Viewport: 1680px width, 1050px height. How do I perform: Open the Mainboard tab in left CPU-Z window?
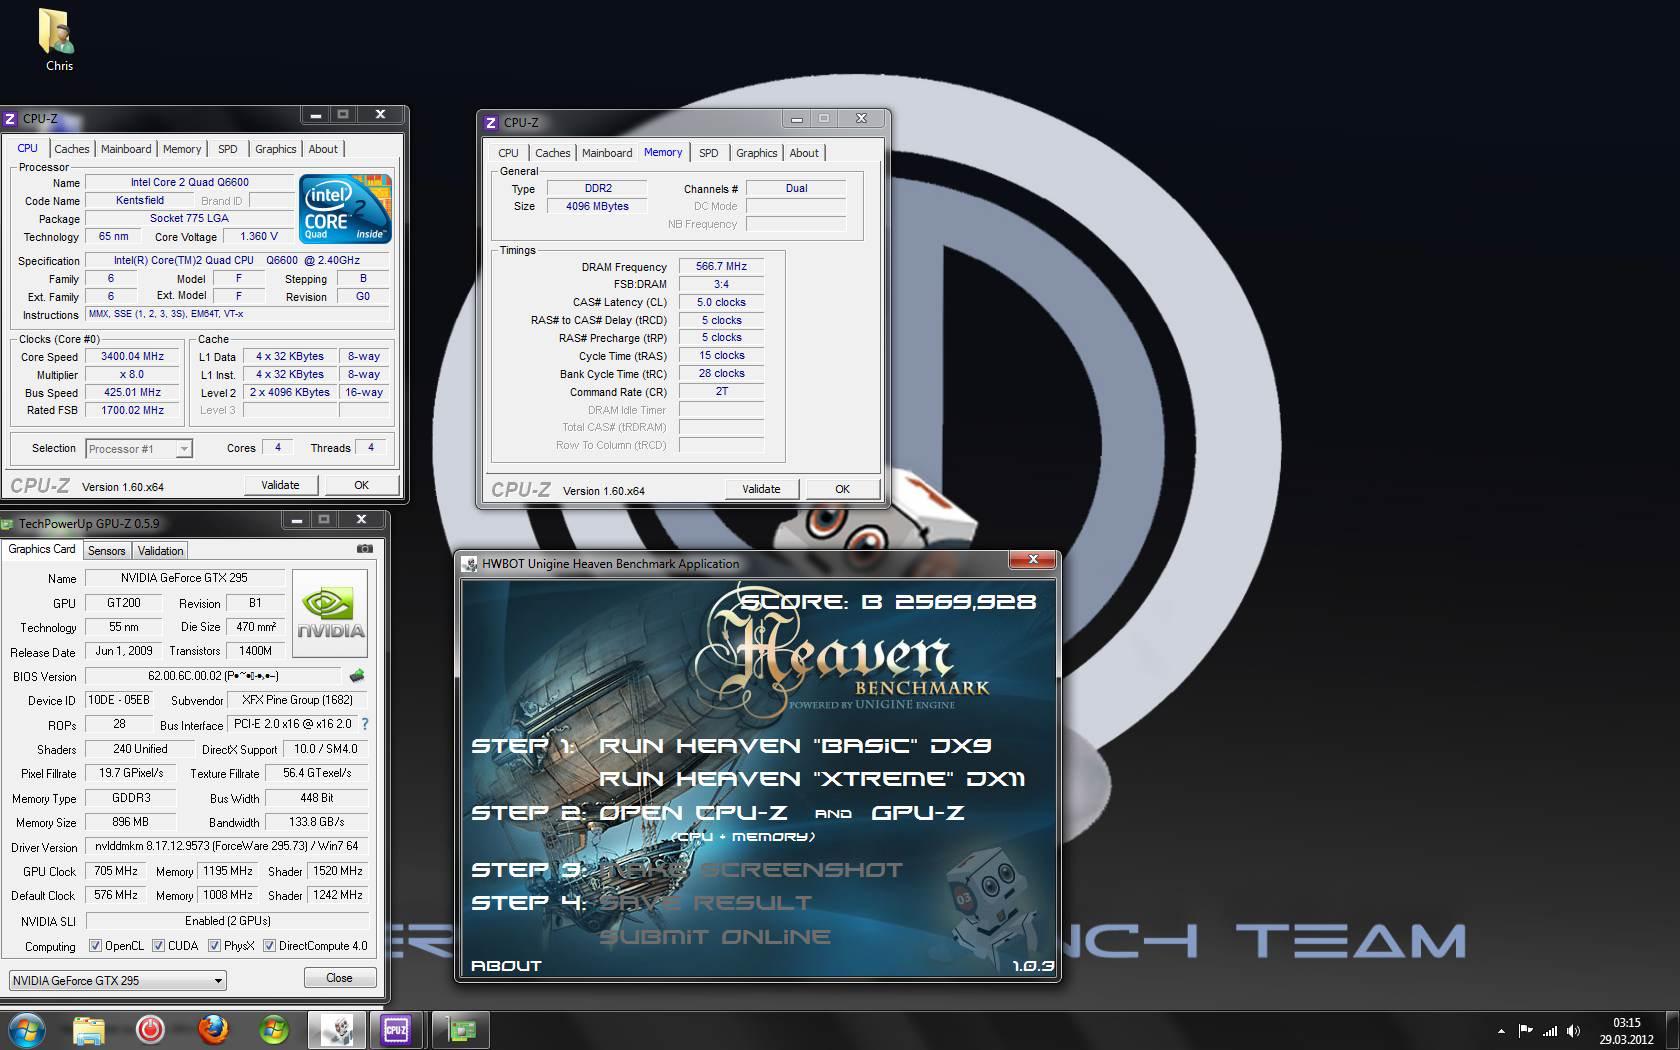point(126,149)
